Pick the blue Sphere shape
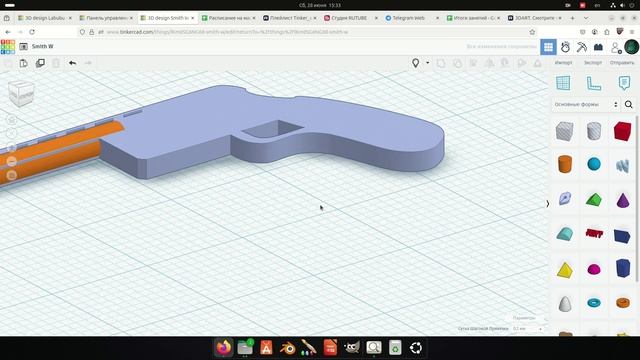640x360 pixels. point(594,164)
